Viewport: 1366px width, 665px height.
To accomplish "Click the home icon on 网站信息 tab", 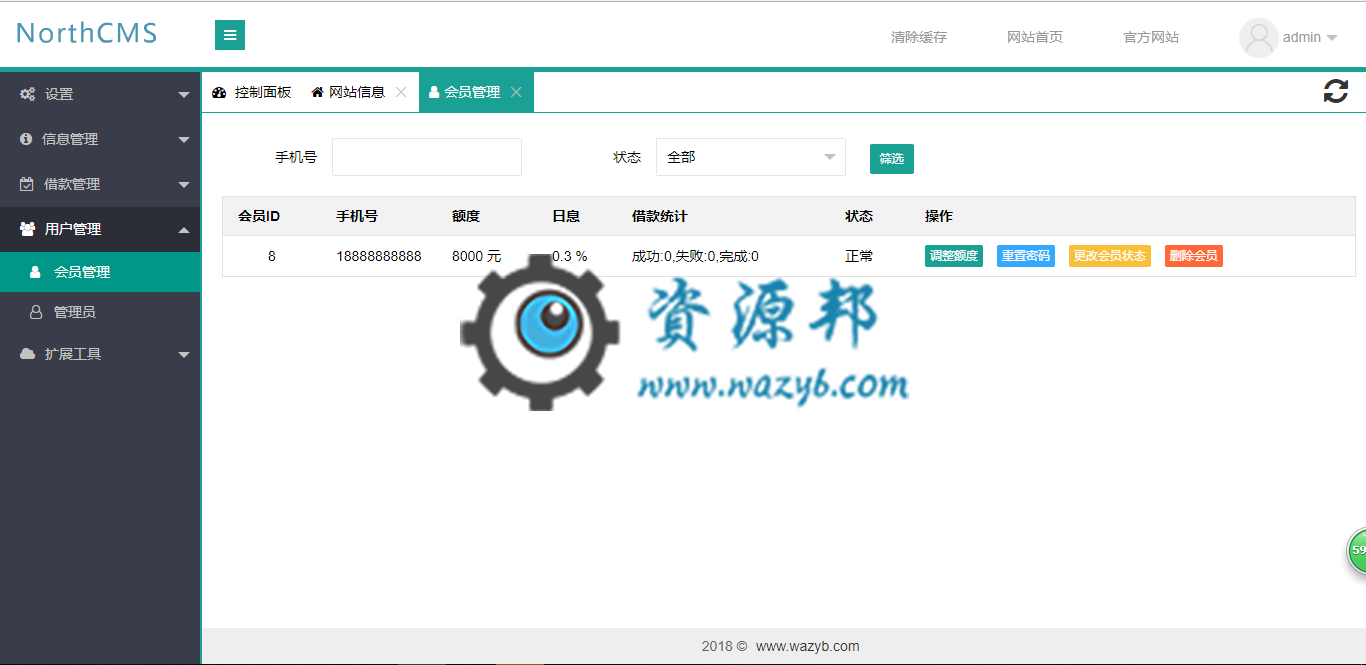I will 317,92.
